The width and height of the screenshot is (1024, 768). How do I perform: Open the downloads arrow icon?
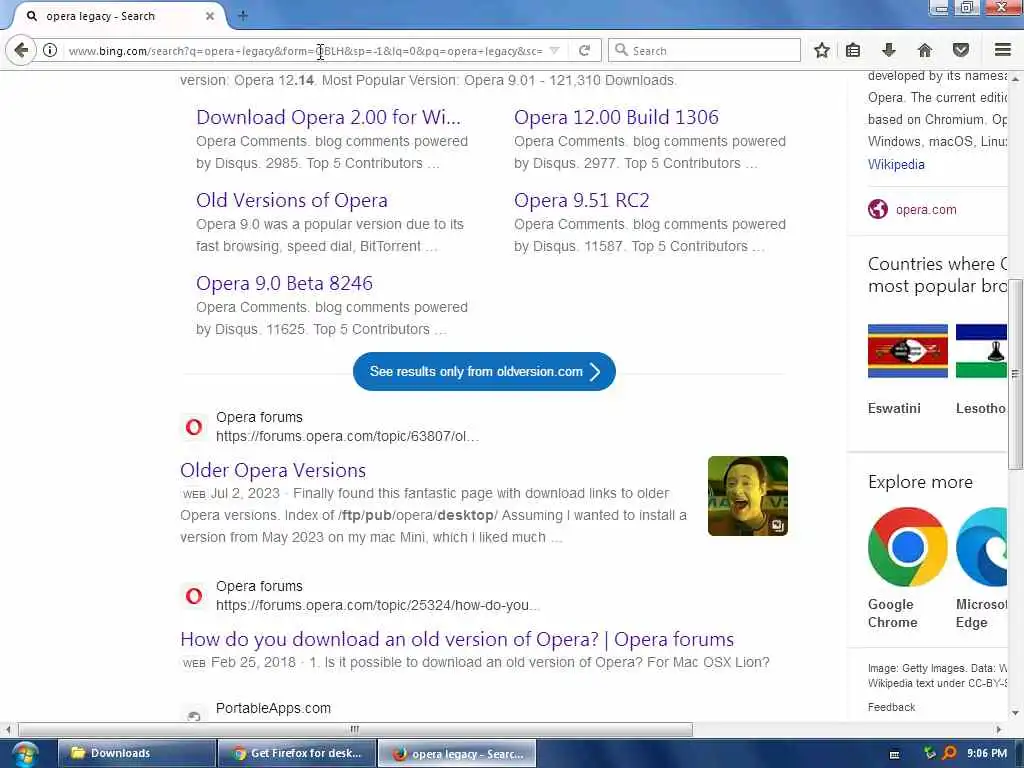[889, 50]
